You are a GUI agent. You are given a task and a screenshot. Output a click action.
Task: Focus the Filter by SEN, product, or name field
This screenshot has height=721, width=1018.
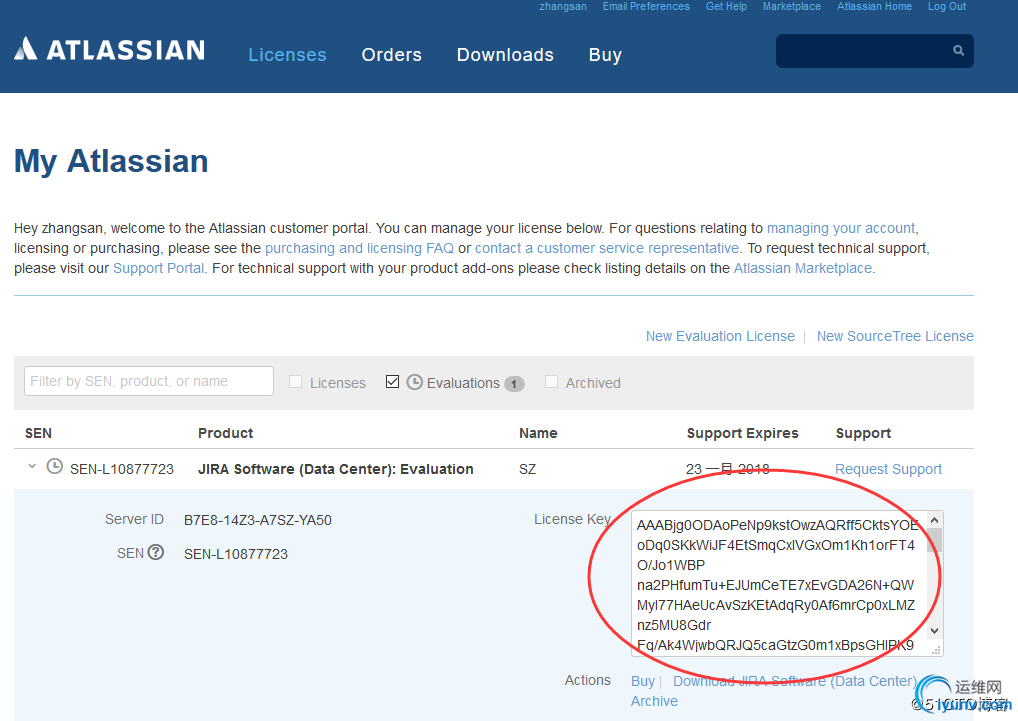pyautogui.click(x=149, y=381)
